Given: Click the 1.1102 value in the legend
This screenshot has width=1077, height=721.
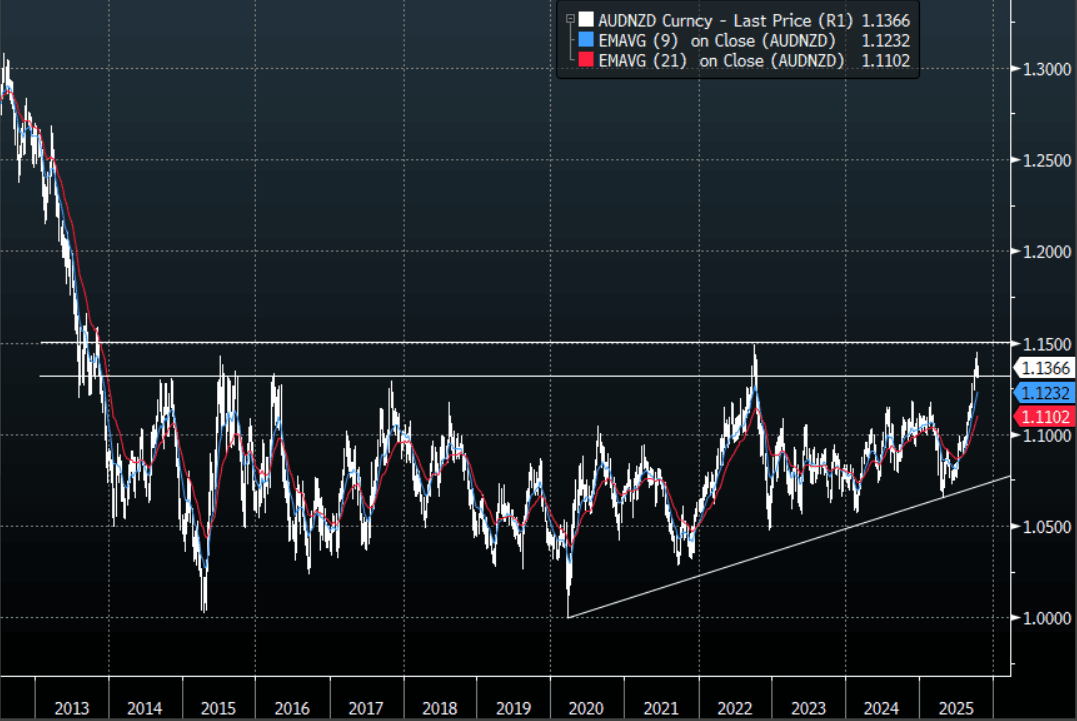Looking at the screenshot, I should click(x=886, y=60).
